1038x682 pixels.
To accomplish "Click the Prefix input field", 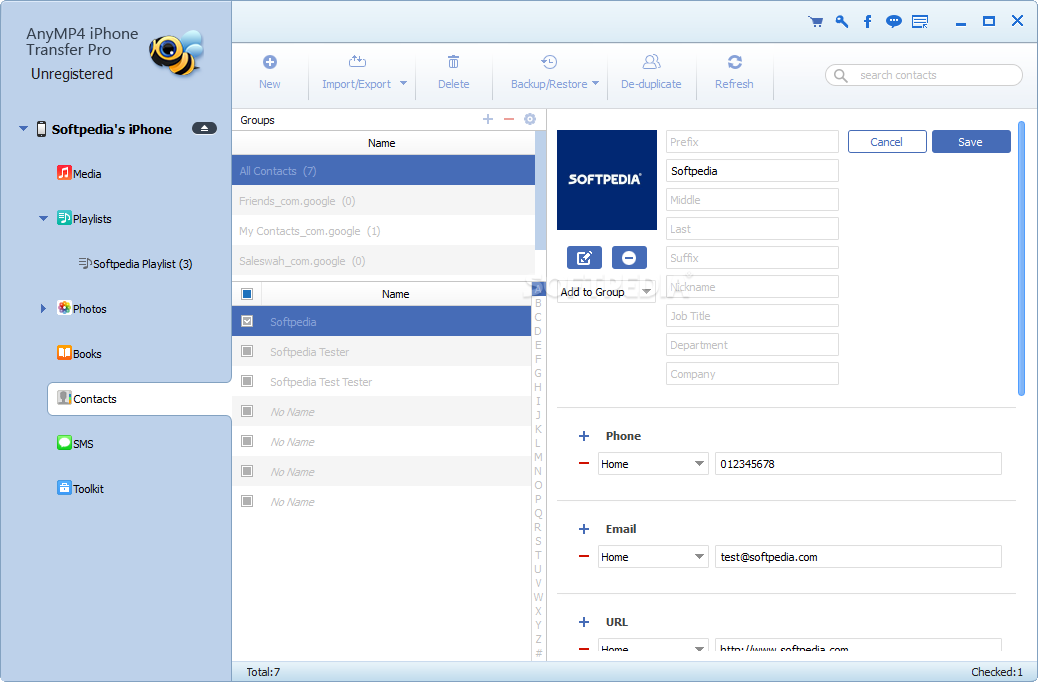I will click(x=752, y=142).
